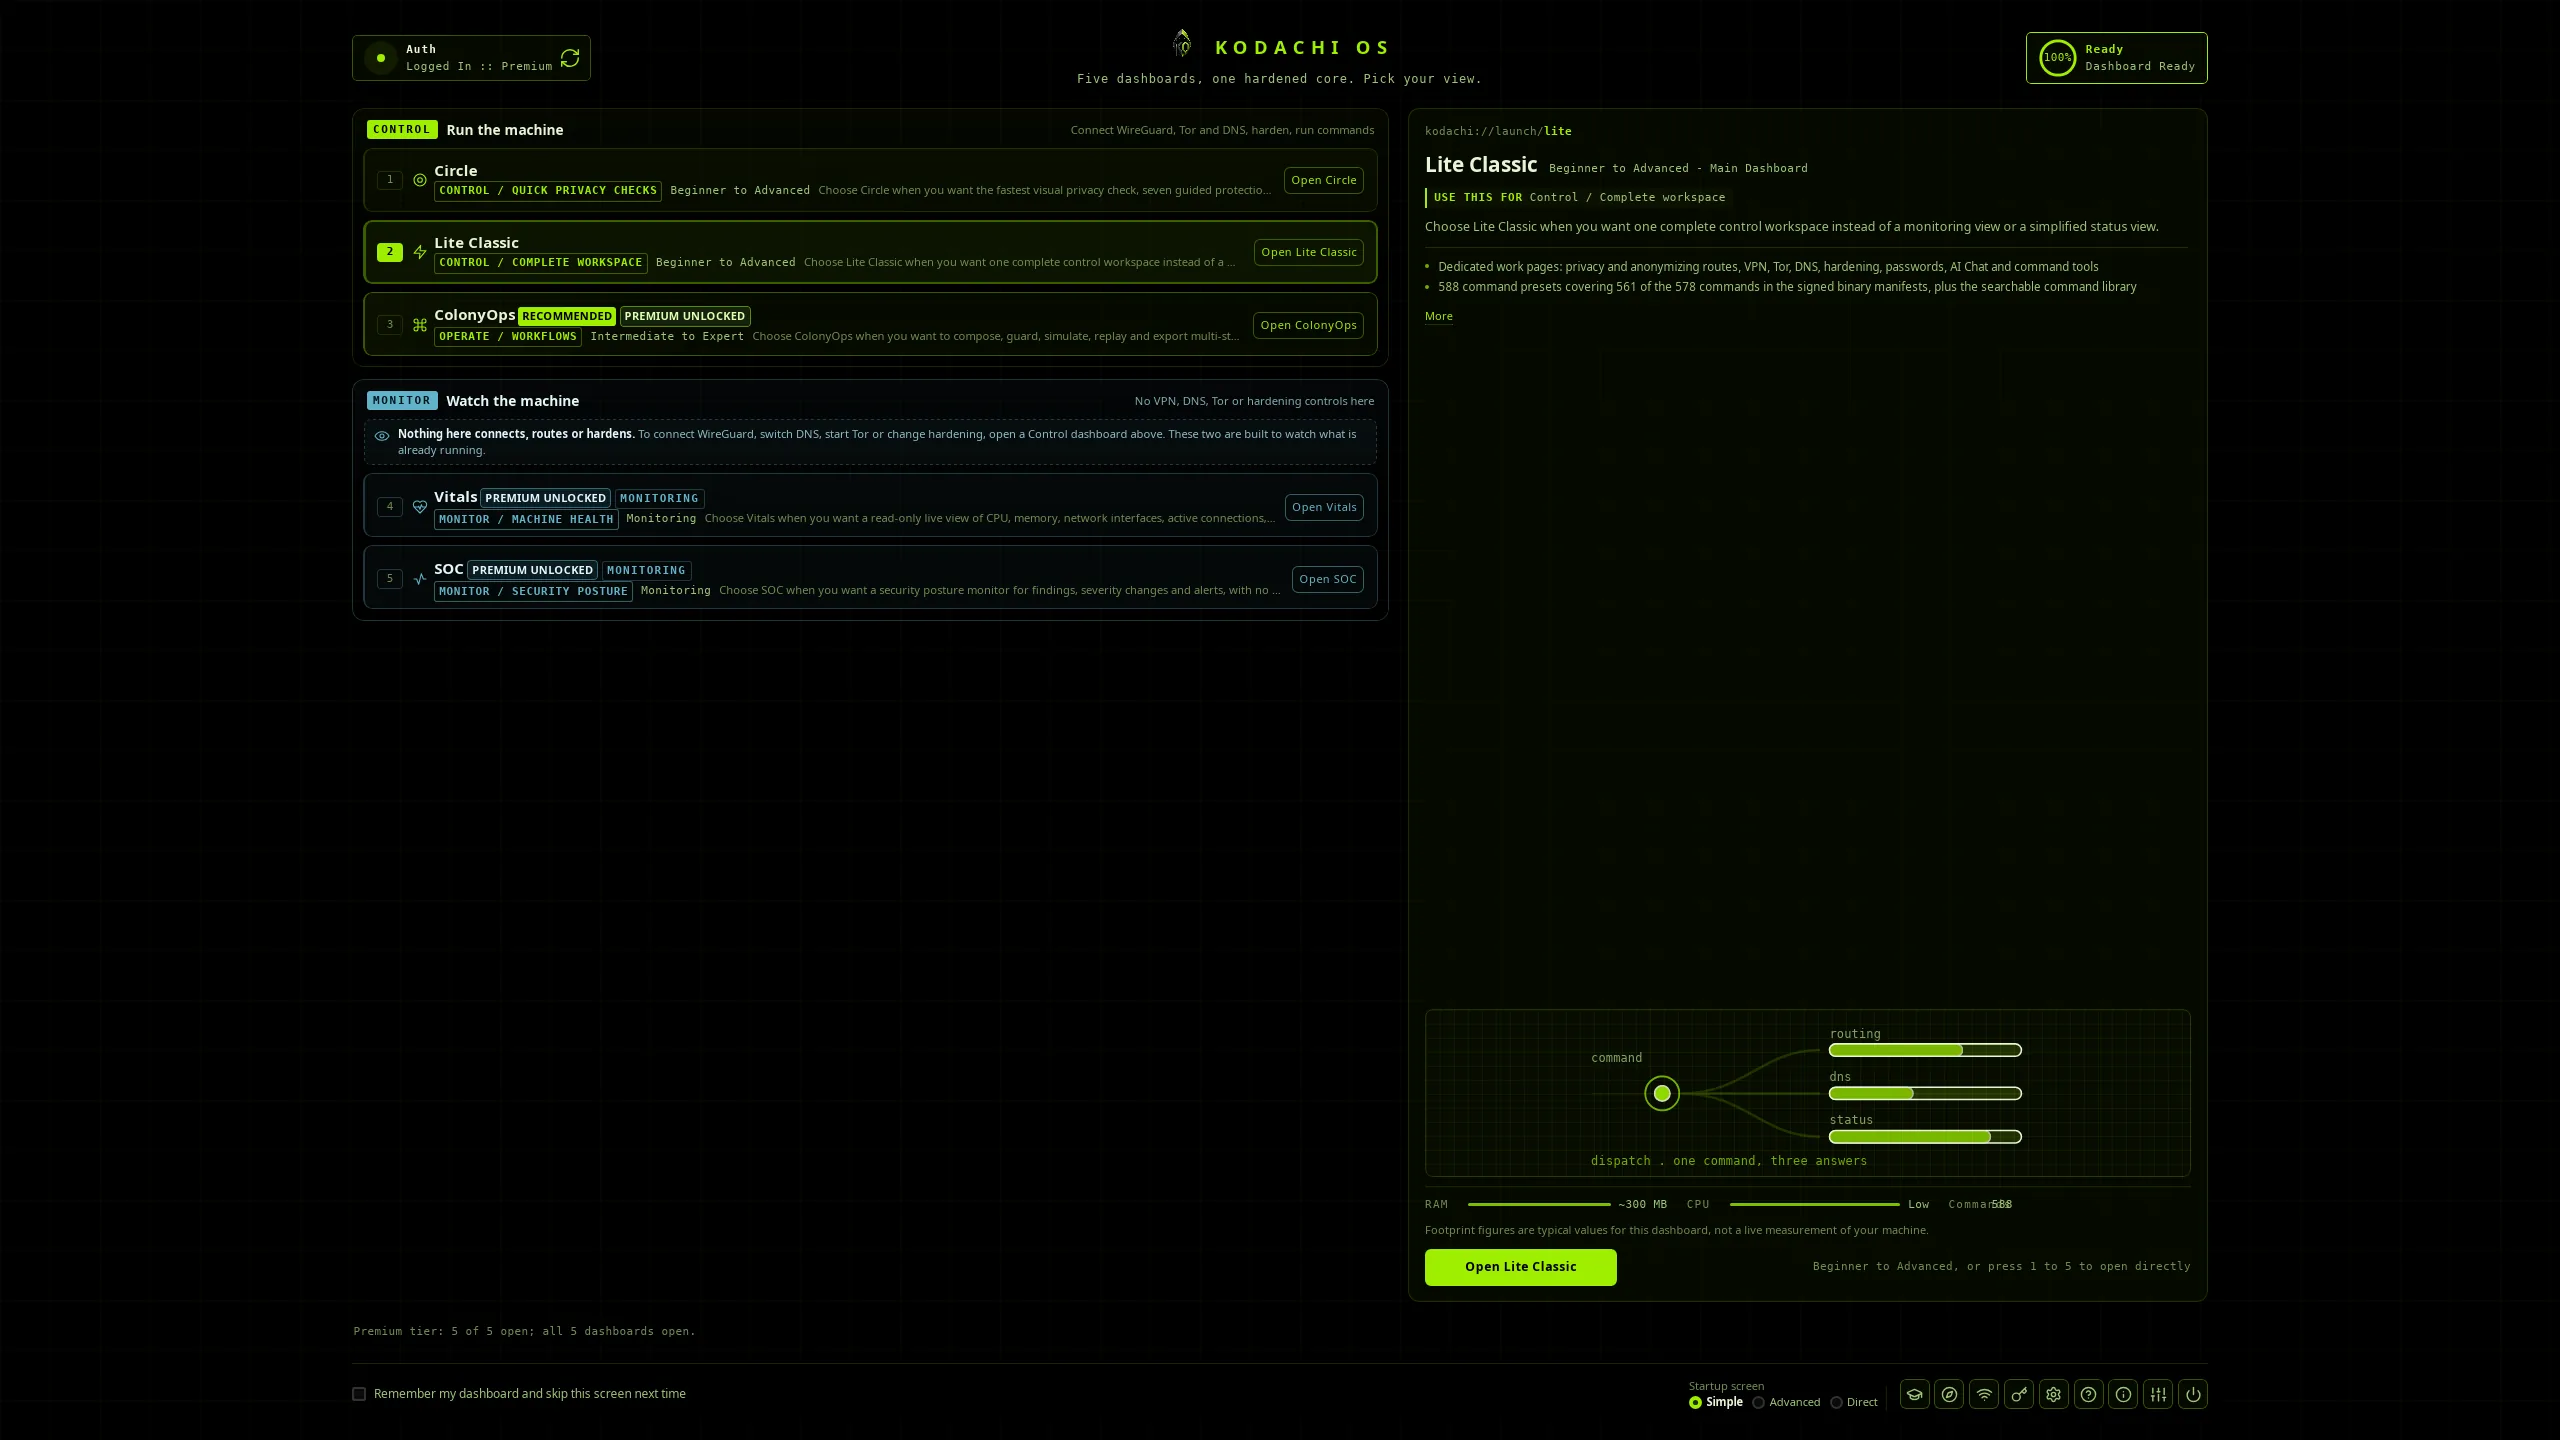
Task: Select the Simple startup screen option
Action: (1695, 1402)
